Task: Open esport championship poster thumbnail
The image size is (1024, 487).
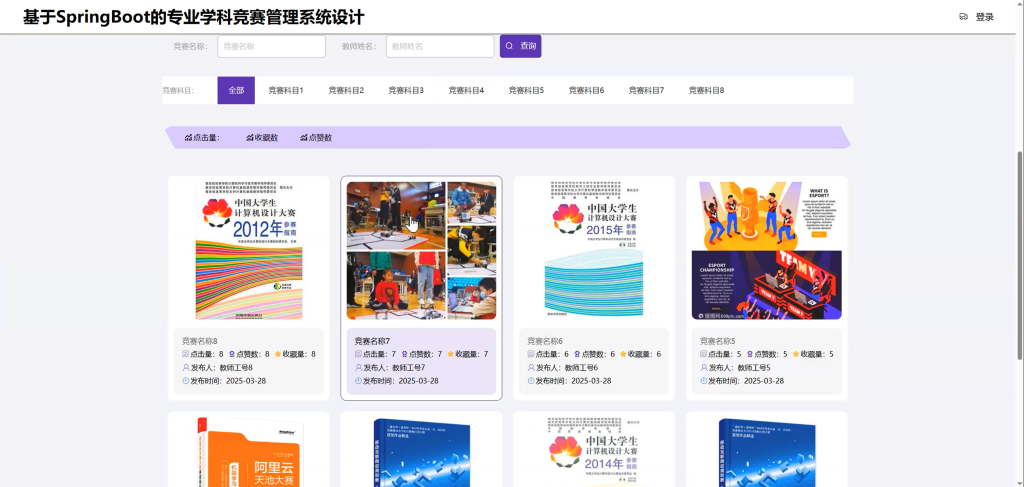Action: [767, 251]
